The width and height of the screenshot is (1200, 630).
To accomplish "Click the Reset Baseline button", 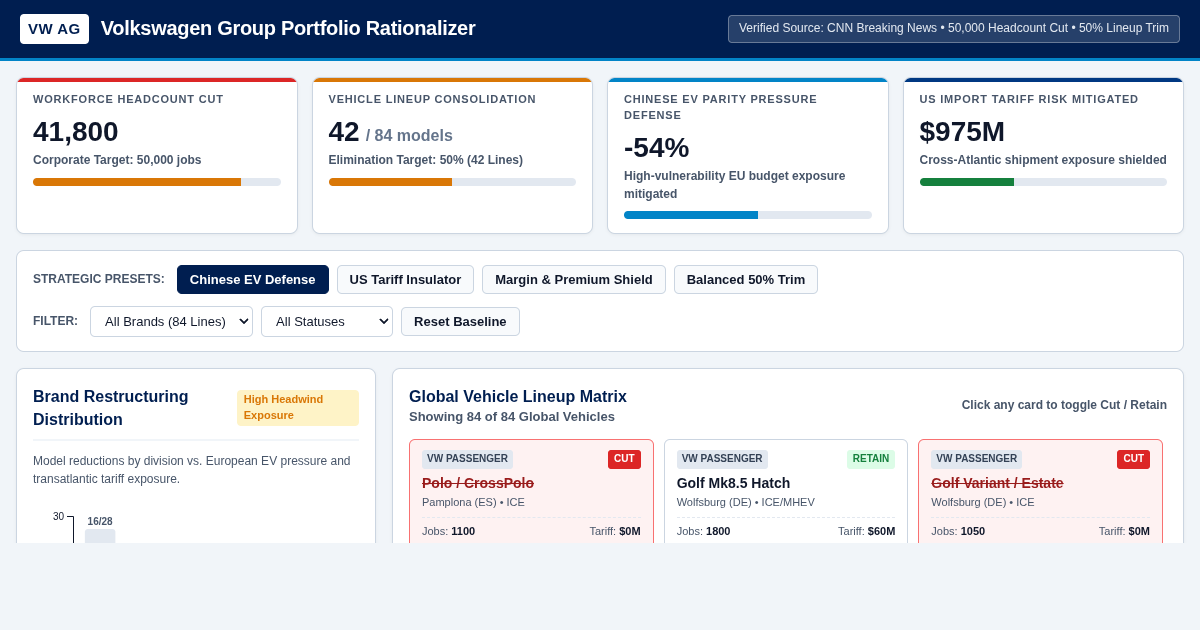I will [x=460, y=321].
